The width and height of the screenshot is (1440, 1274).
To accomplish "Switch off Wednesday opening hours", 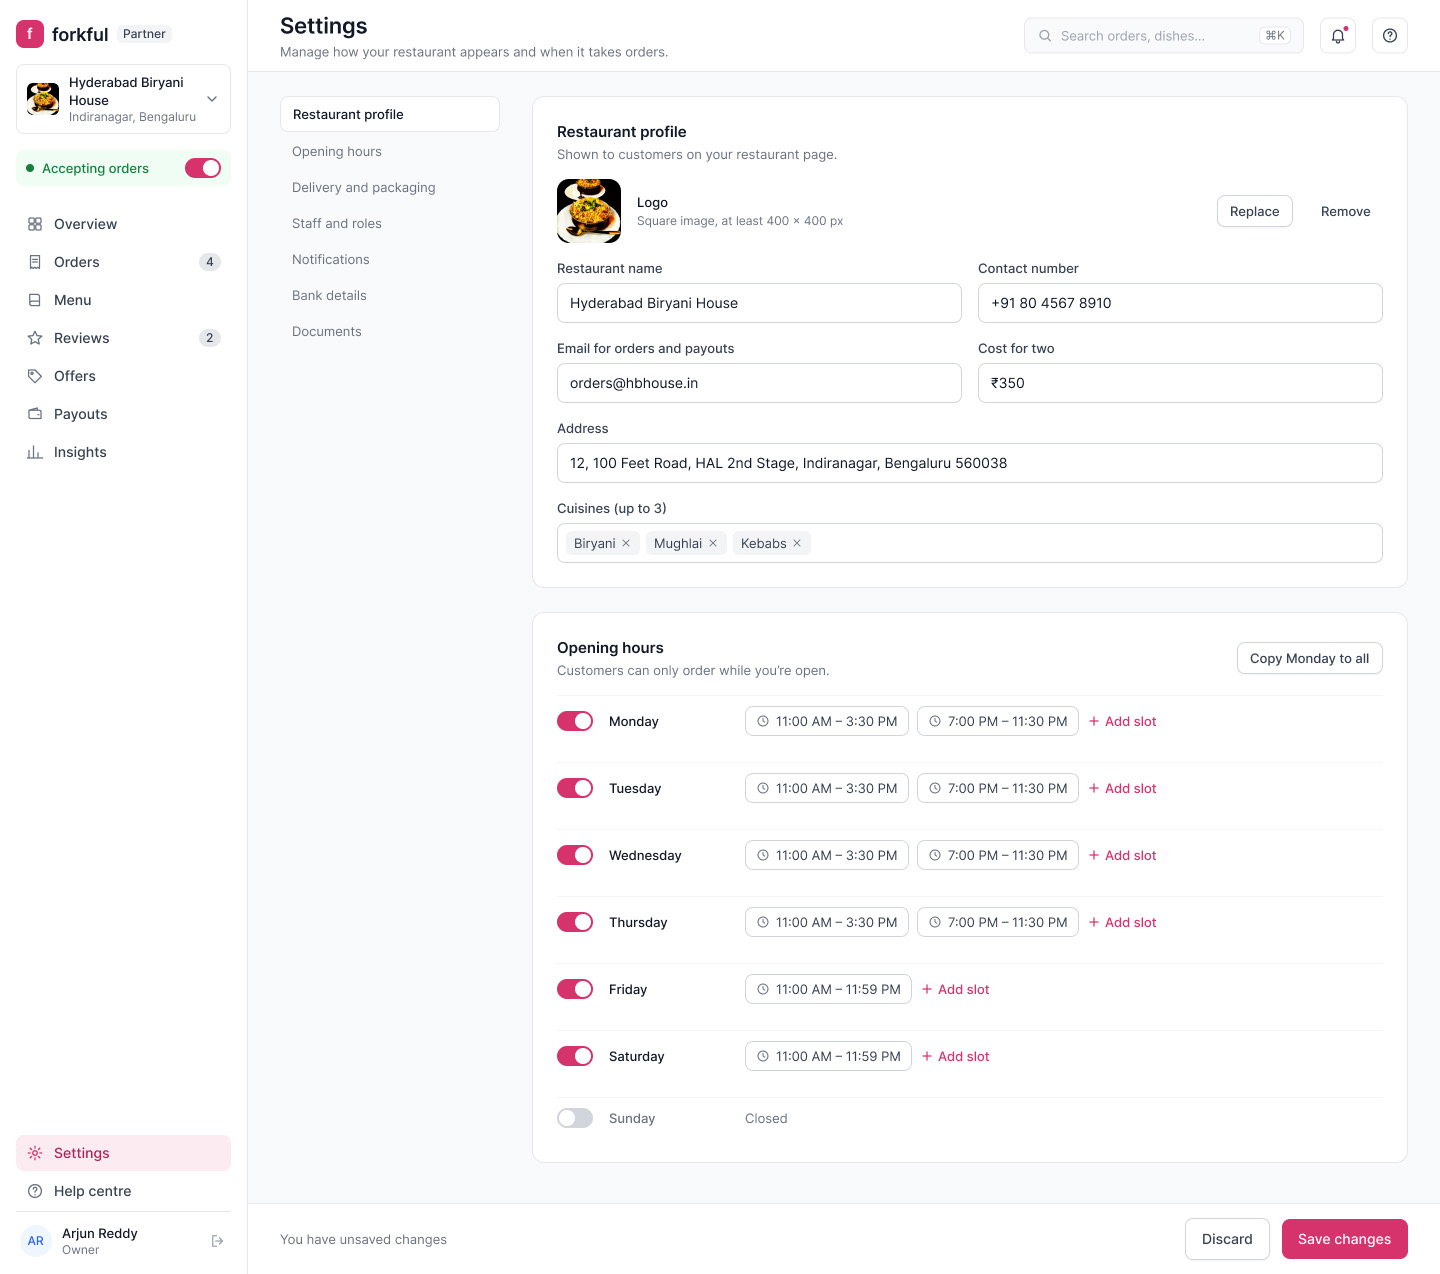I will (x=575, y=855).
